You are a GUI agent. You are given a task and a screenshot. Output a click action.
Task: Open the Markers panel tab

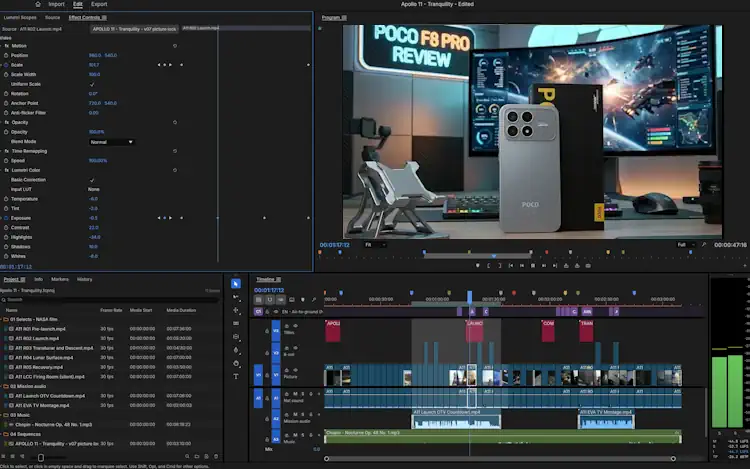click(x=60, y=279)
